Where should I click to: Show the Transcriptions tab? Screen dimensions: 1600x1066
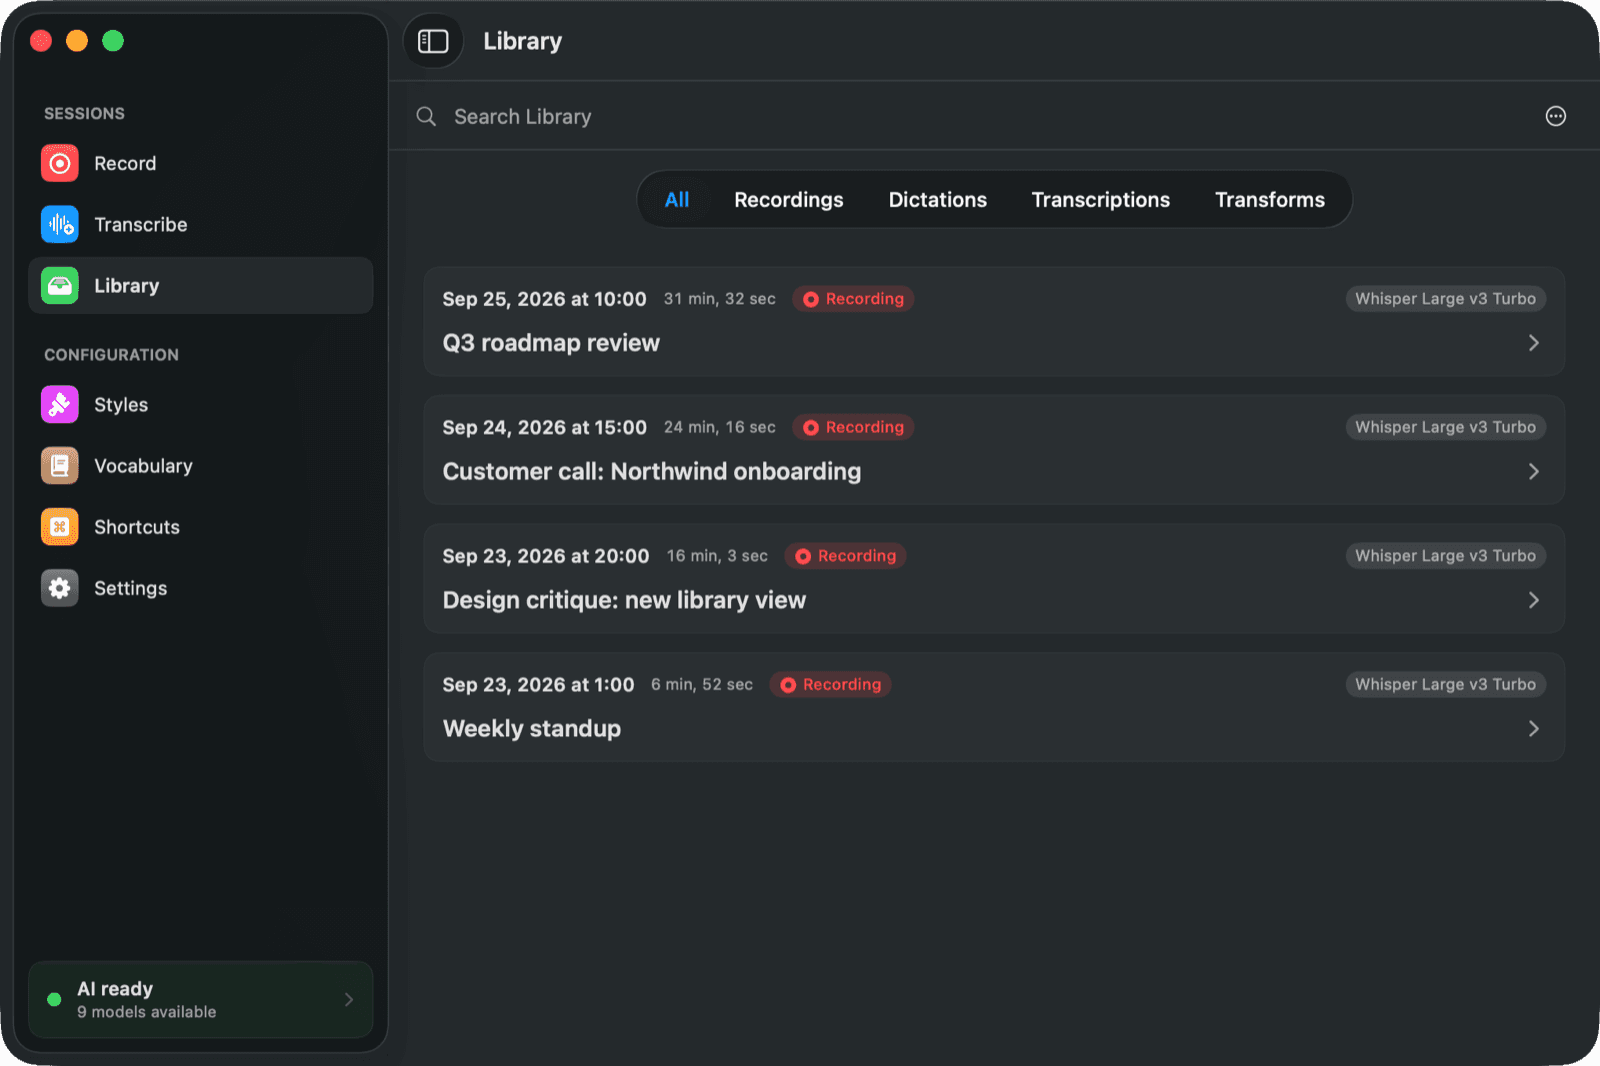[x=1101, y=200]
